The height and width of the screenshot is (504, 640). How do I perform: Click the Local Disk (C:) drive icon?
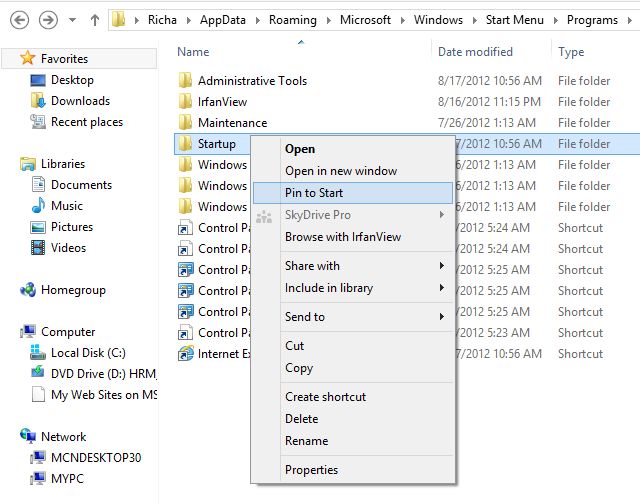click(38, 352)
